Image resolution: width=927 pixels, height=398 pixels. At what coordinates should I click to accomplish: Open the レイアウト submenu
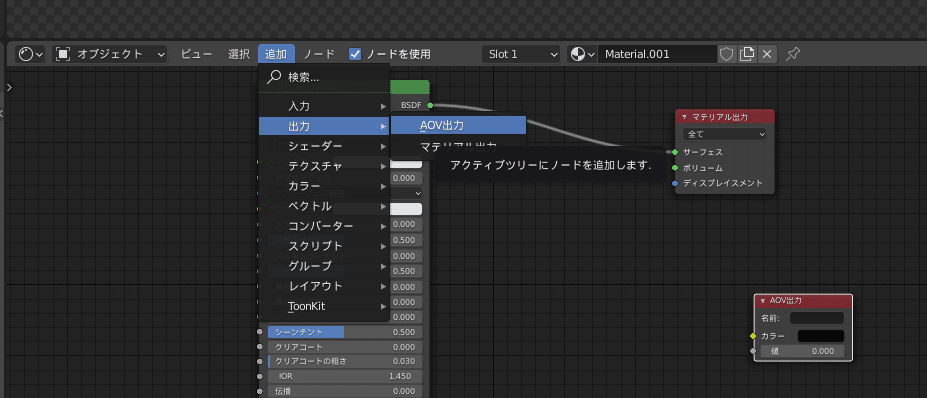click(x=324, y=286)
